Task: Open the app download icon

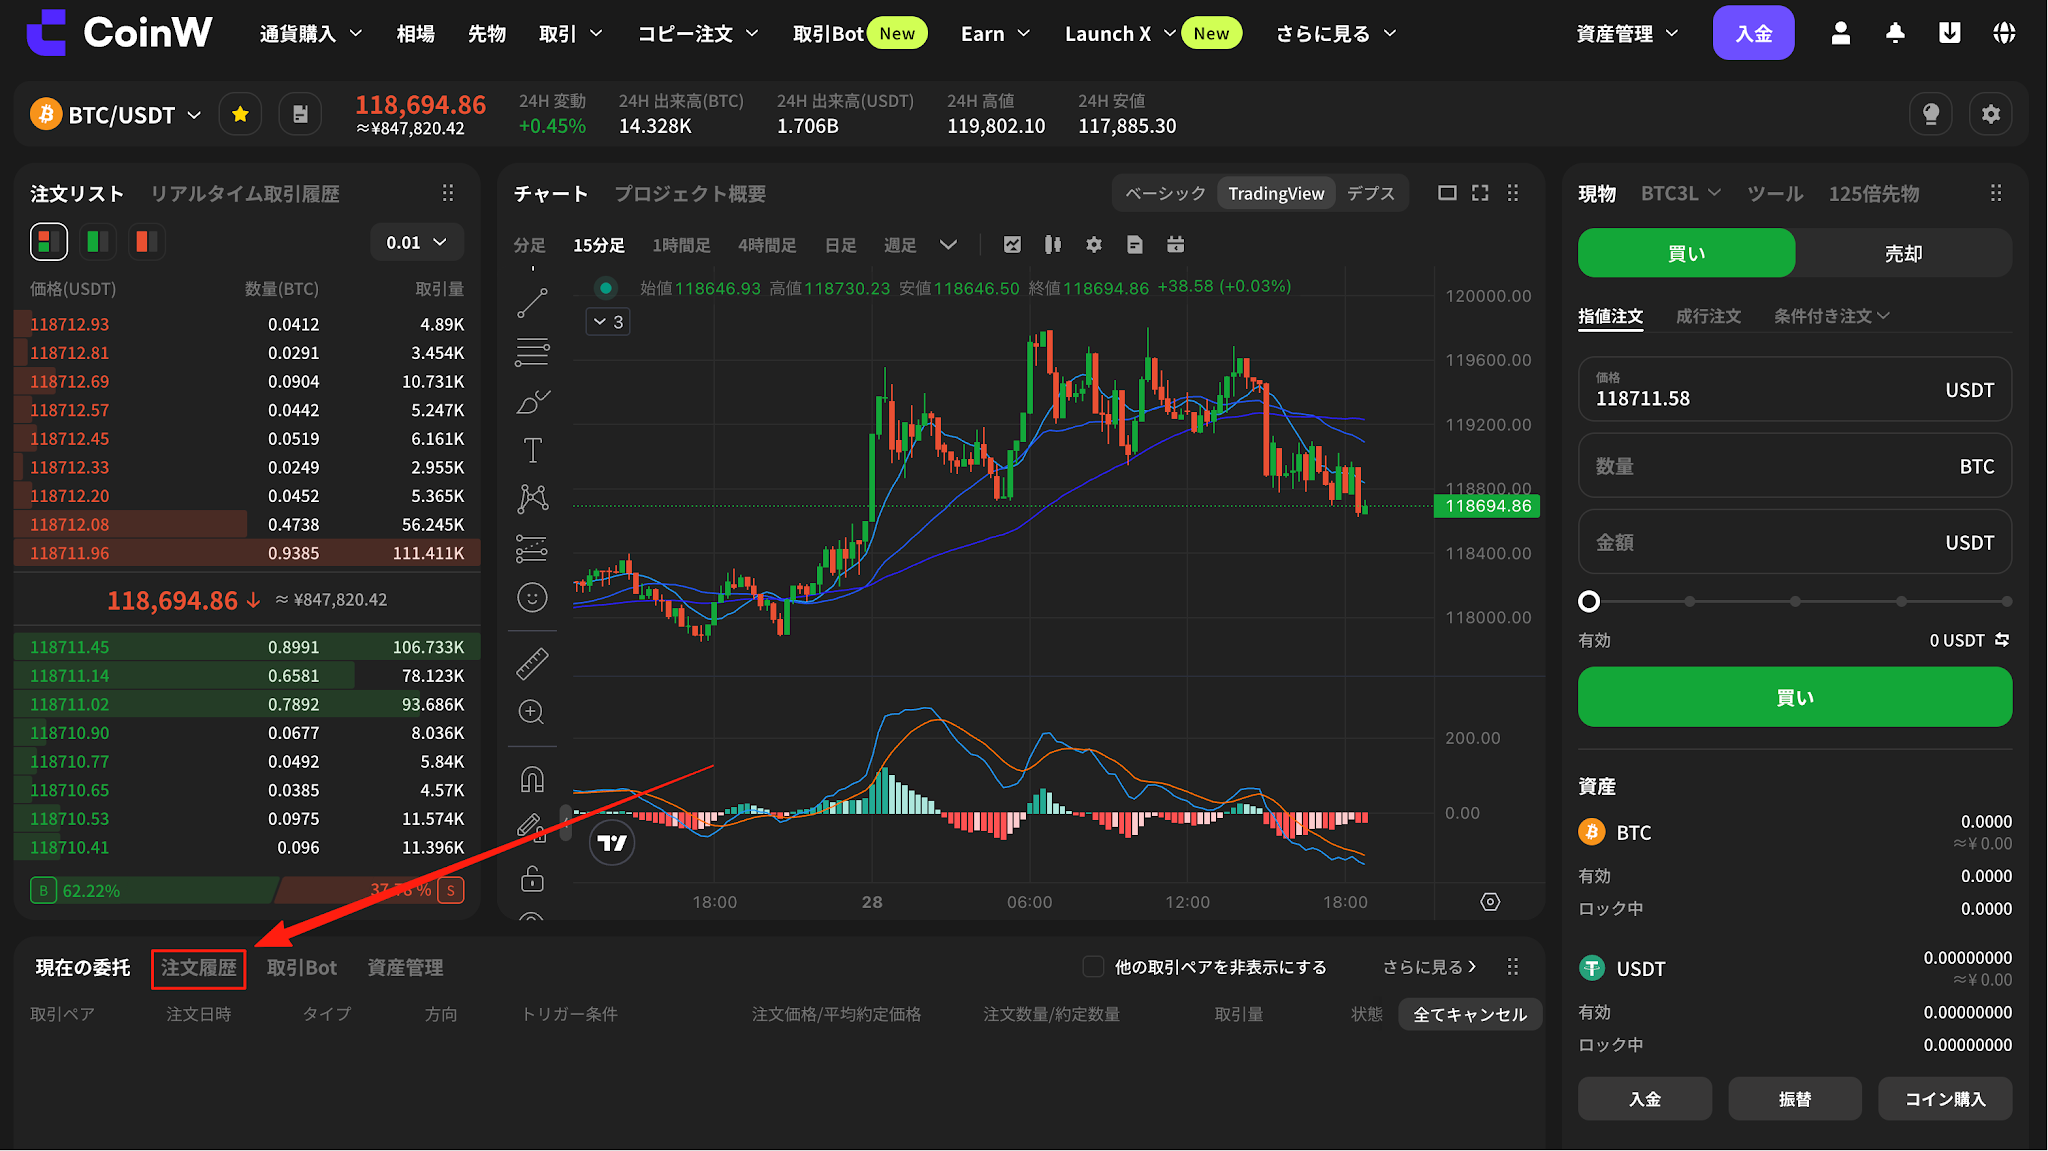Action: 1949,33
